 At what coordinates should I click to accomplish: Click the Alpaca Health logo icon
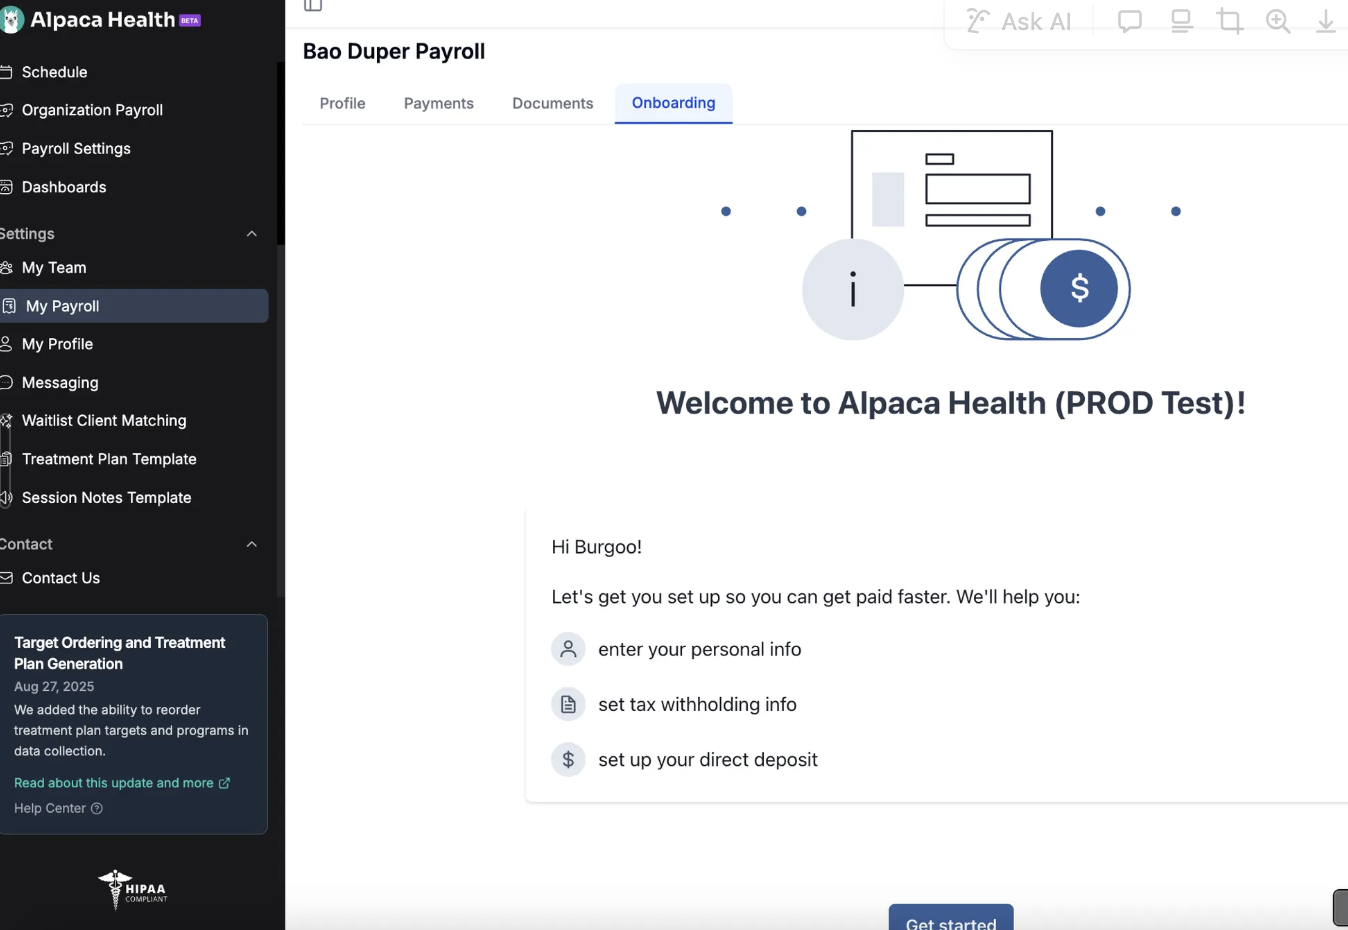[11, 20]
